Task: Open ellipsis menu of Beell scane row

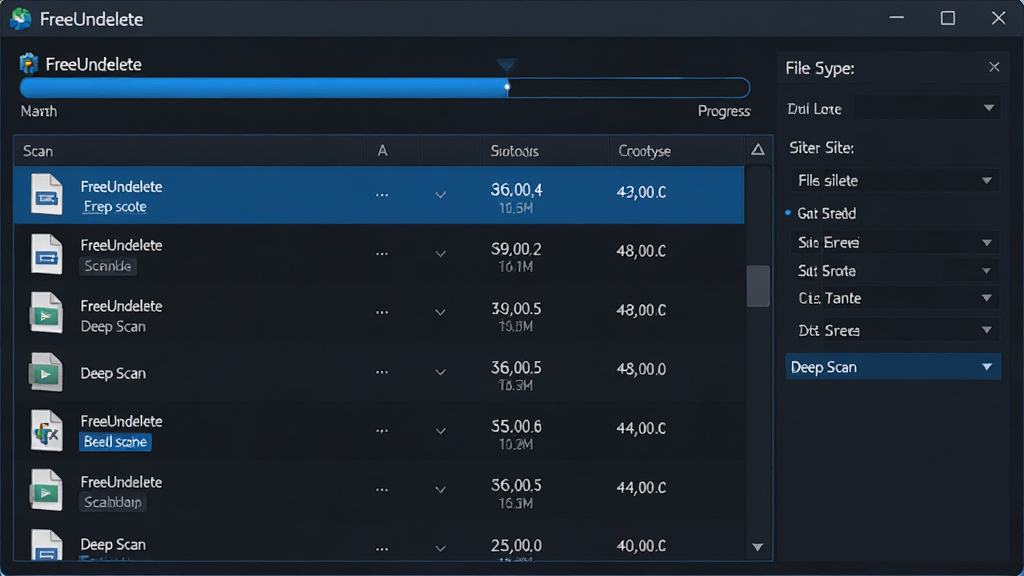Action: click(x=382, y=430)
